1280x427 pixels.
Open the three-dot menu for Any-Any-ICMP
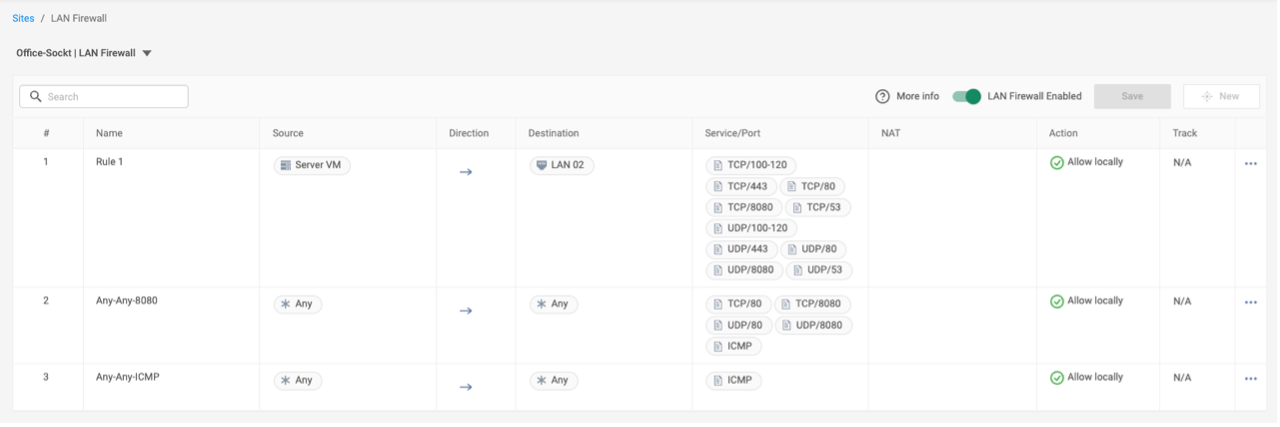pos(1250,379)
